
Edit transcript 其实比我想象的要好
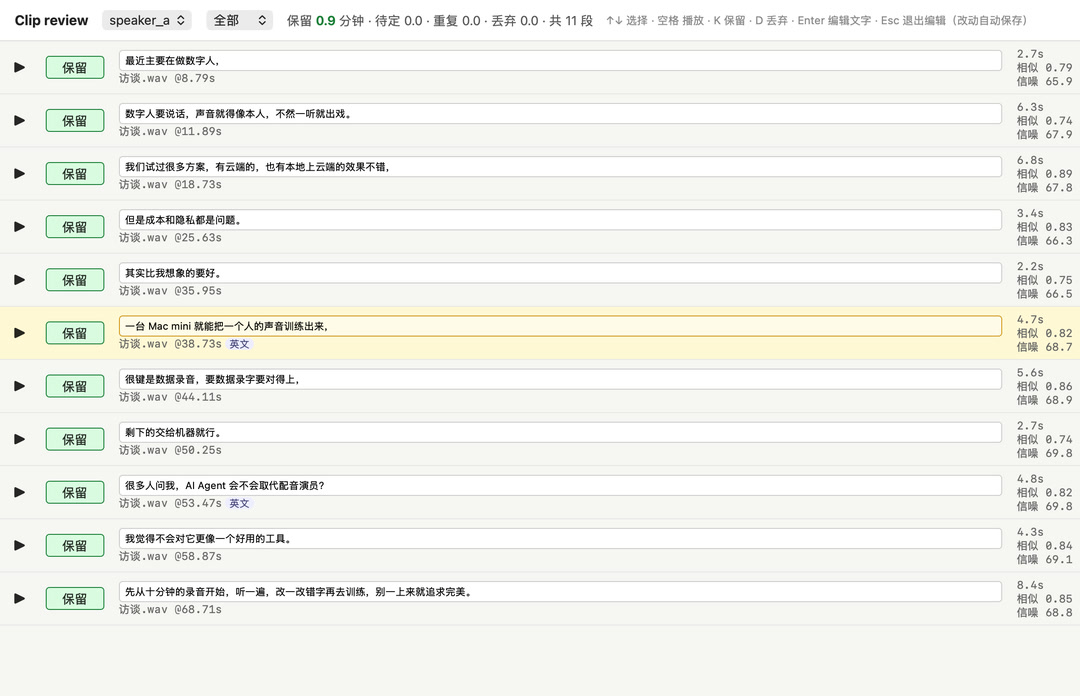pos(560,272)
